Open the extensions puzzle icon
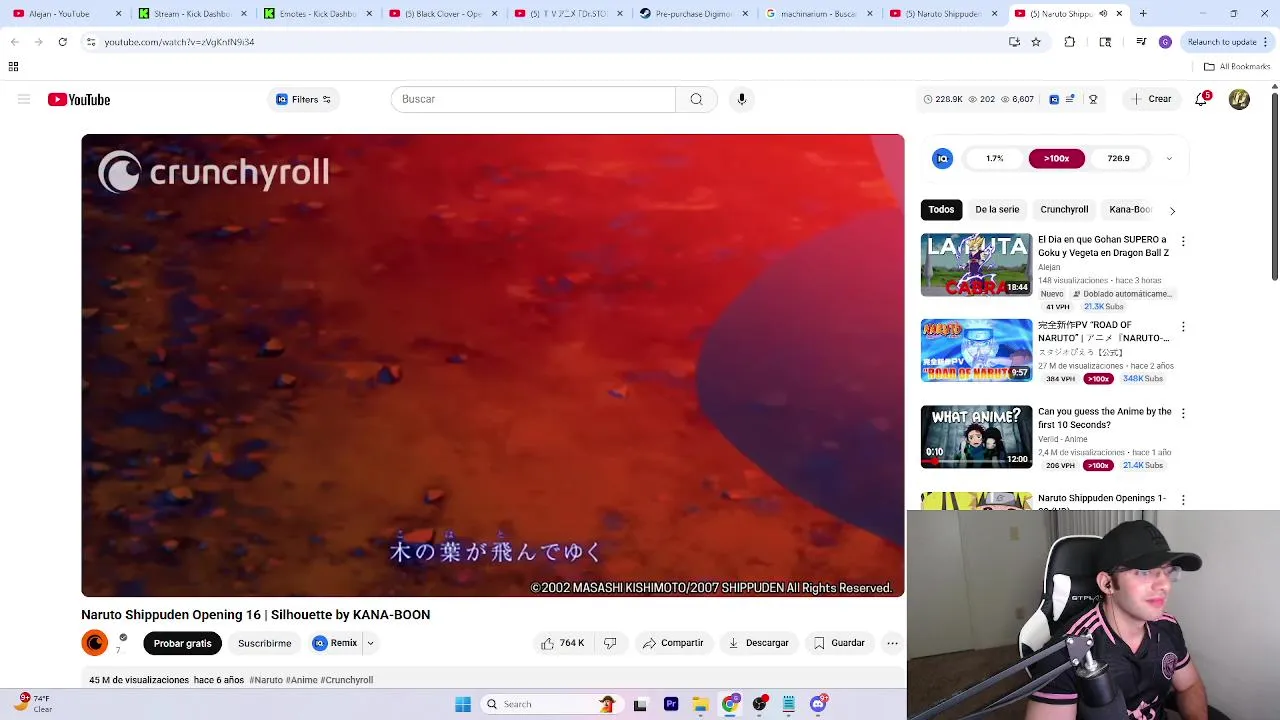The image size is (1280, 720). tap(1070, 42)
